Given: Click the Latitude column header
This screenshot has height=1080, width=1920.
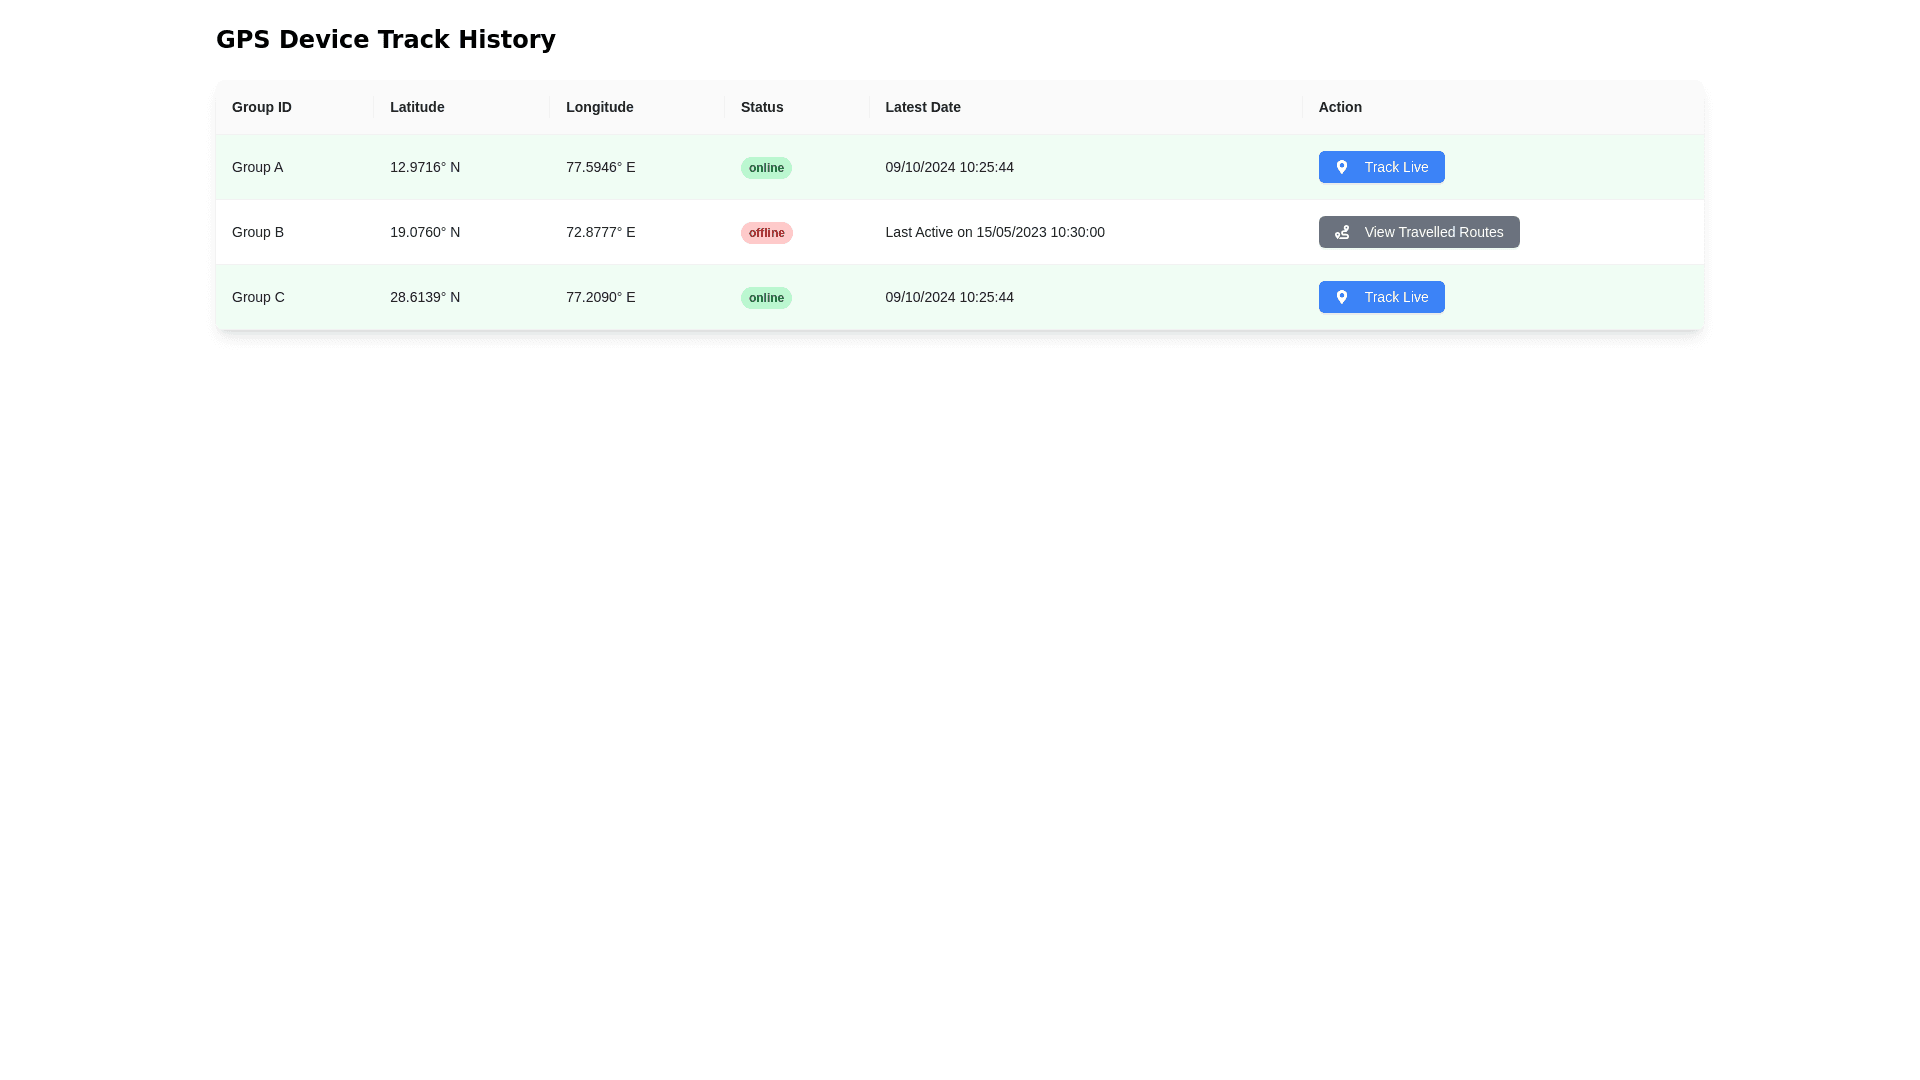Looking at the screenshot, I should pyautogui.click(x=417, y=107).
